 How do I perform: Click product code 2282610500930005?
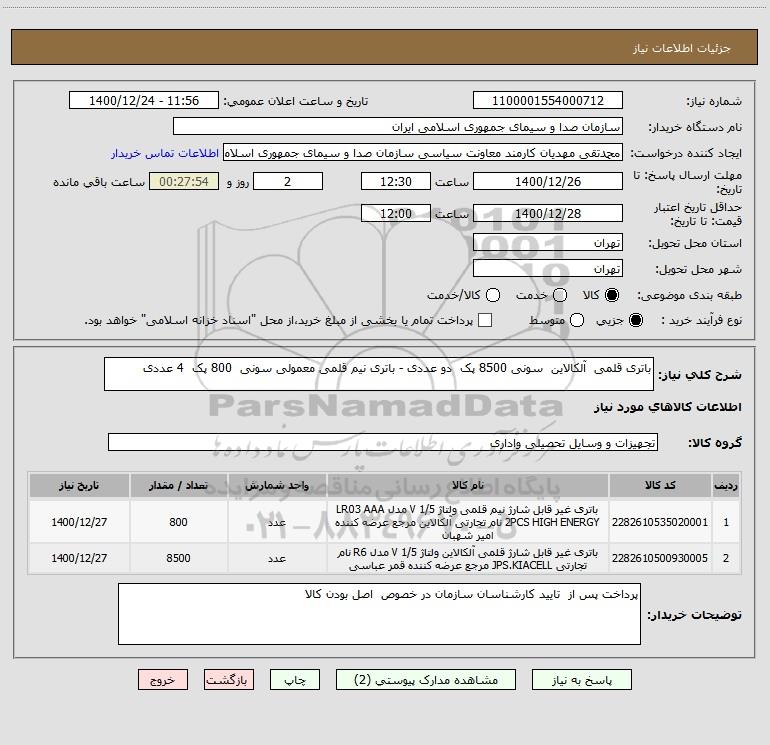660,558
